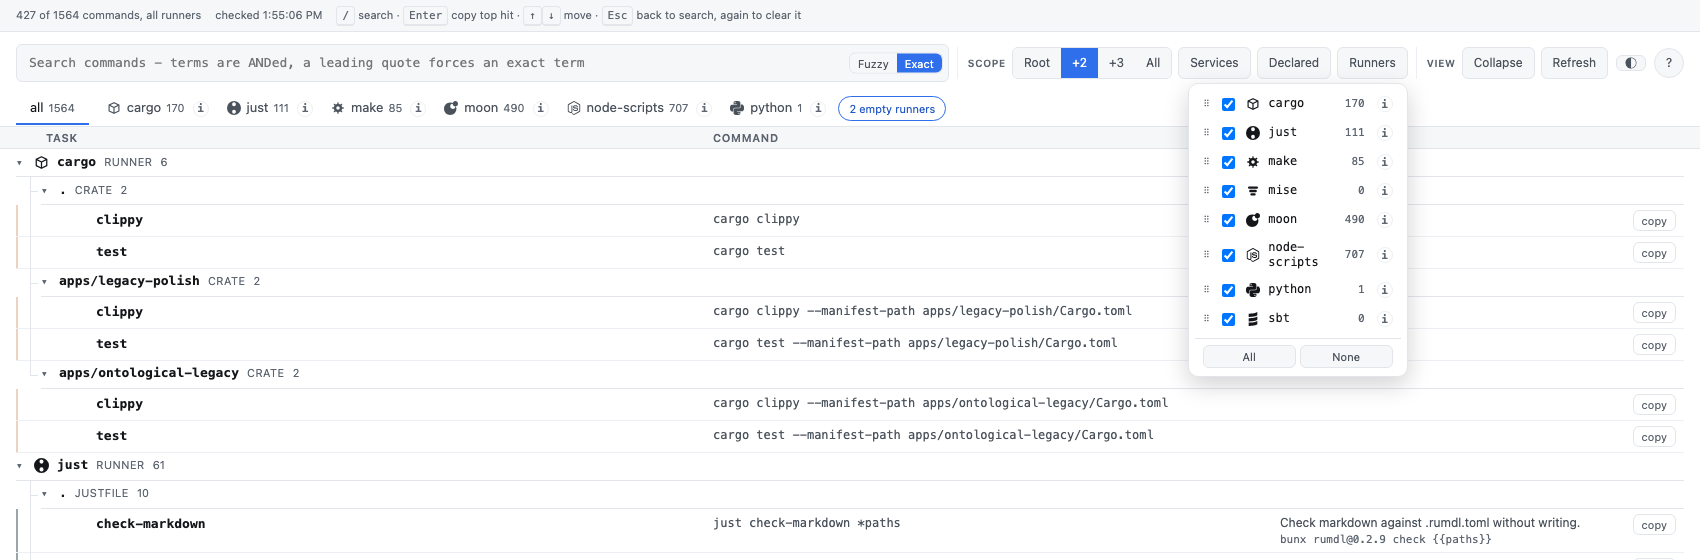Switch search mode to Exact

click(x=919, y=64)
